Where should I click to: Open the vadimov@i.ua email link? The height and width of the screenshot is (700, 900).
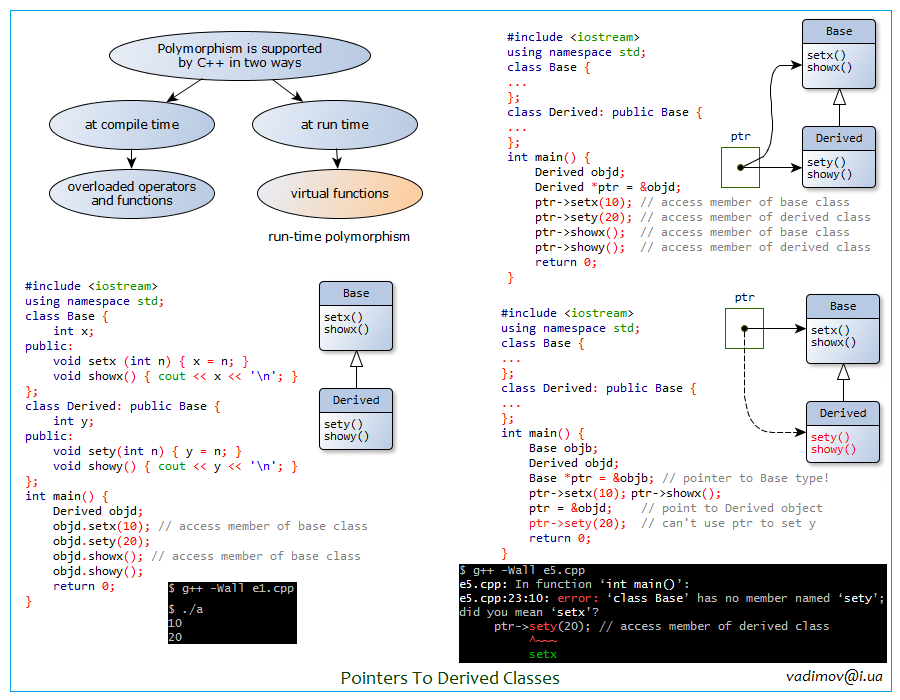834,677
